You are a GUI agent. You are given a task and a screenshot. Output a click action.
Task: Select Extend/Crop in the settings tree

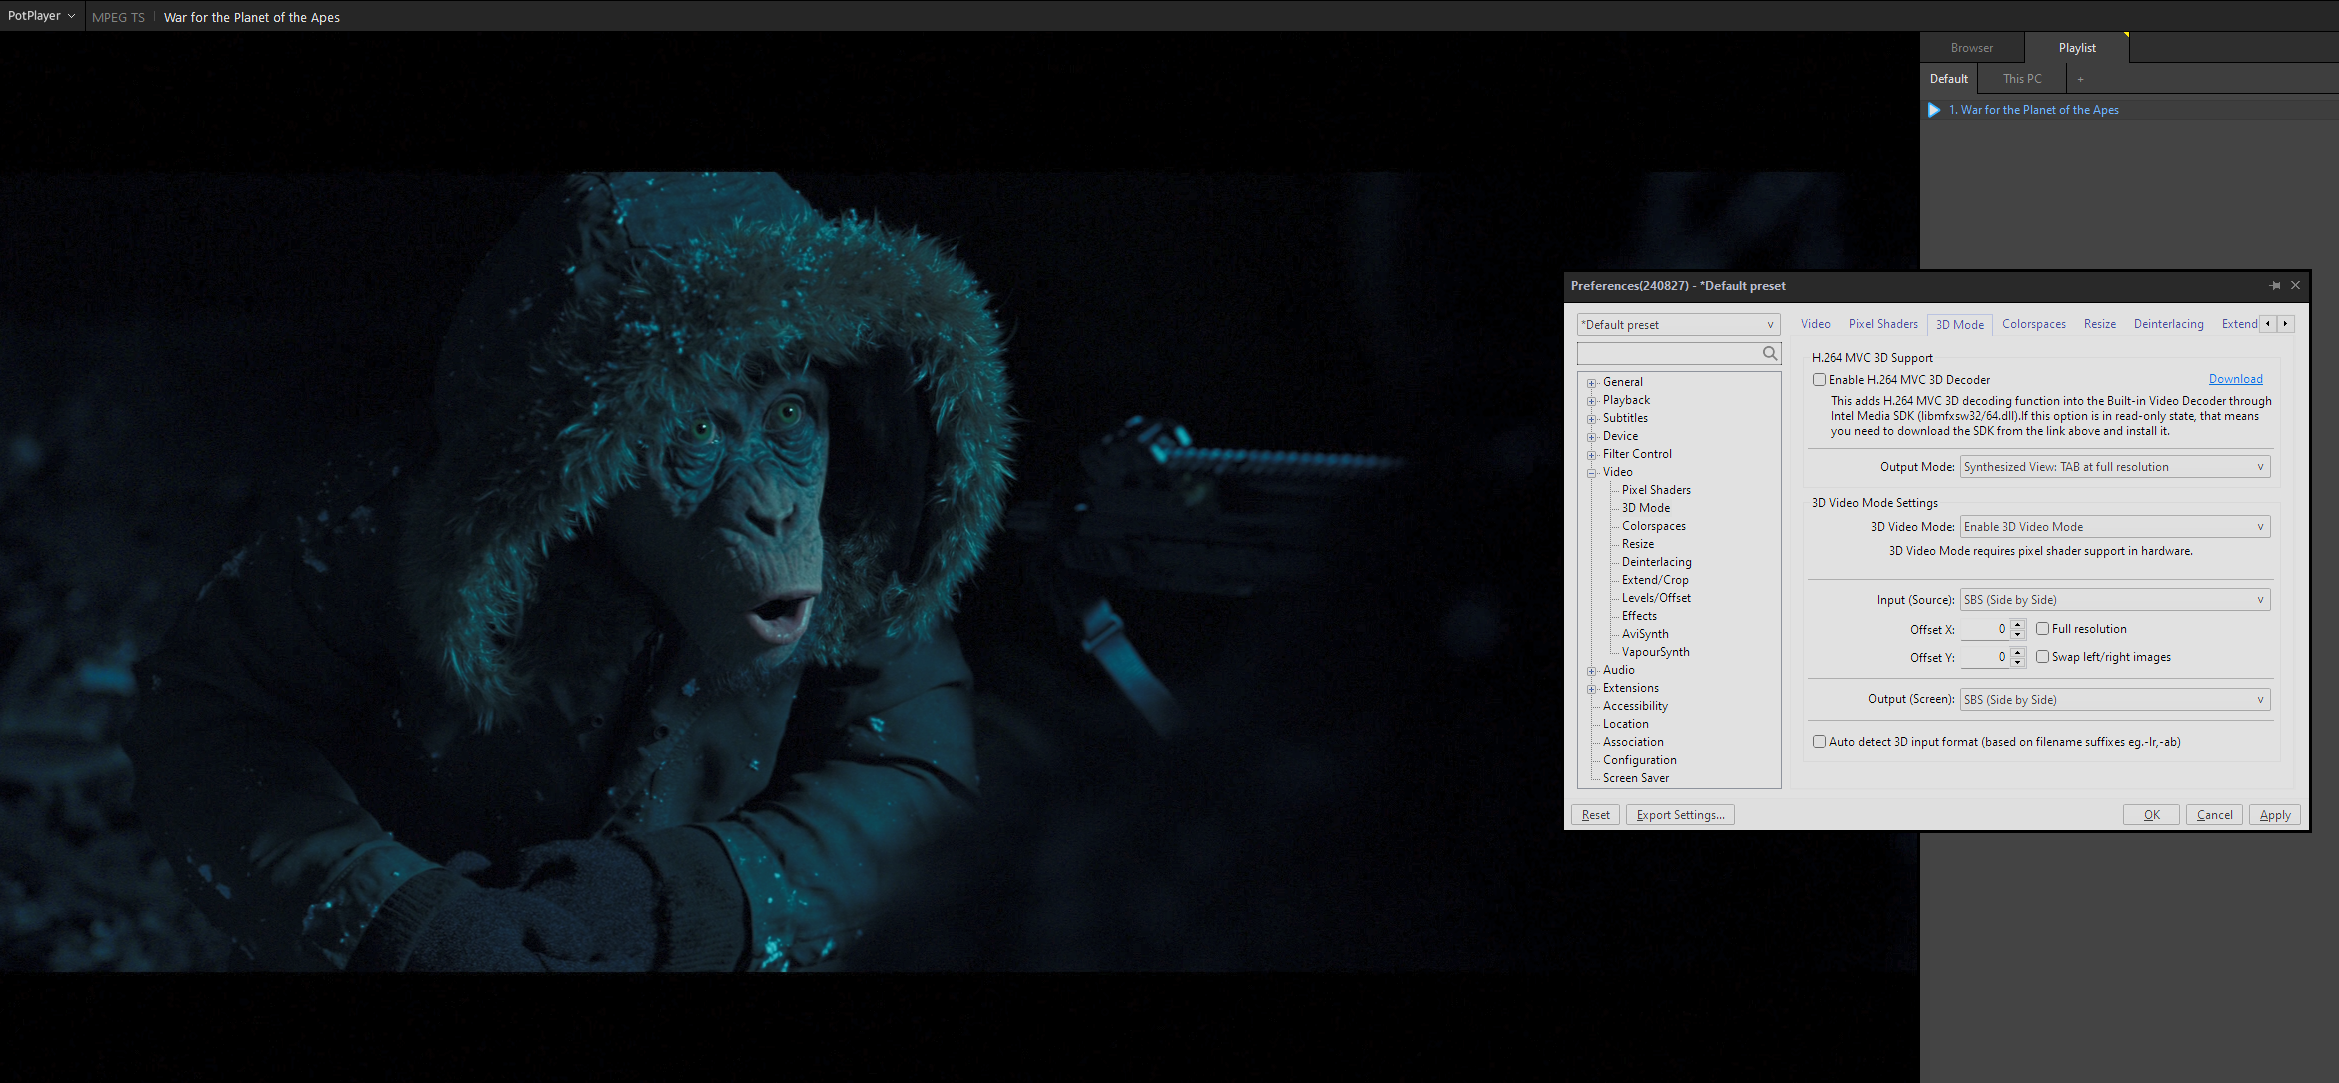pos(1655,580)
